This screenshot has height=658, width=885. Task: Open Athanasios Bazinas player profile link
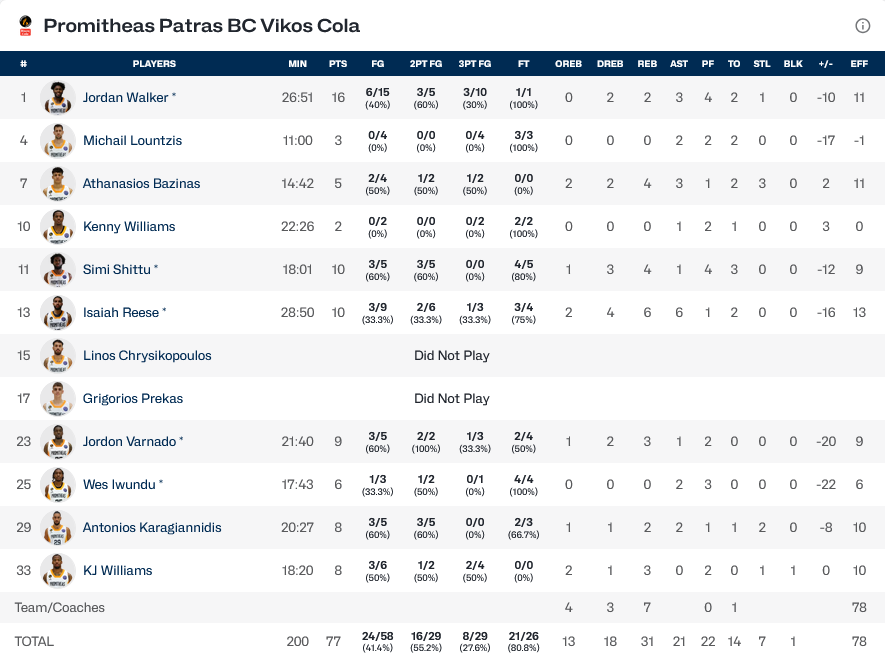(x=141, y=184)
